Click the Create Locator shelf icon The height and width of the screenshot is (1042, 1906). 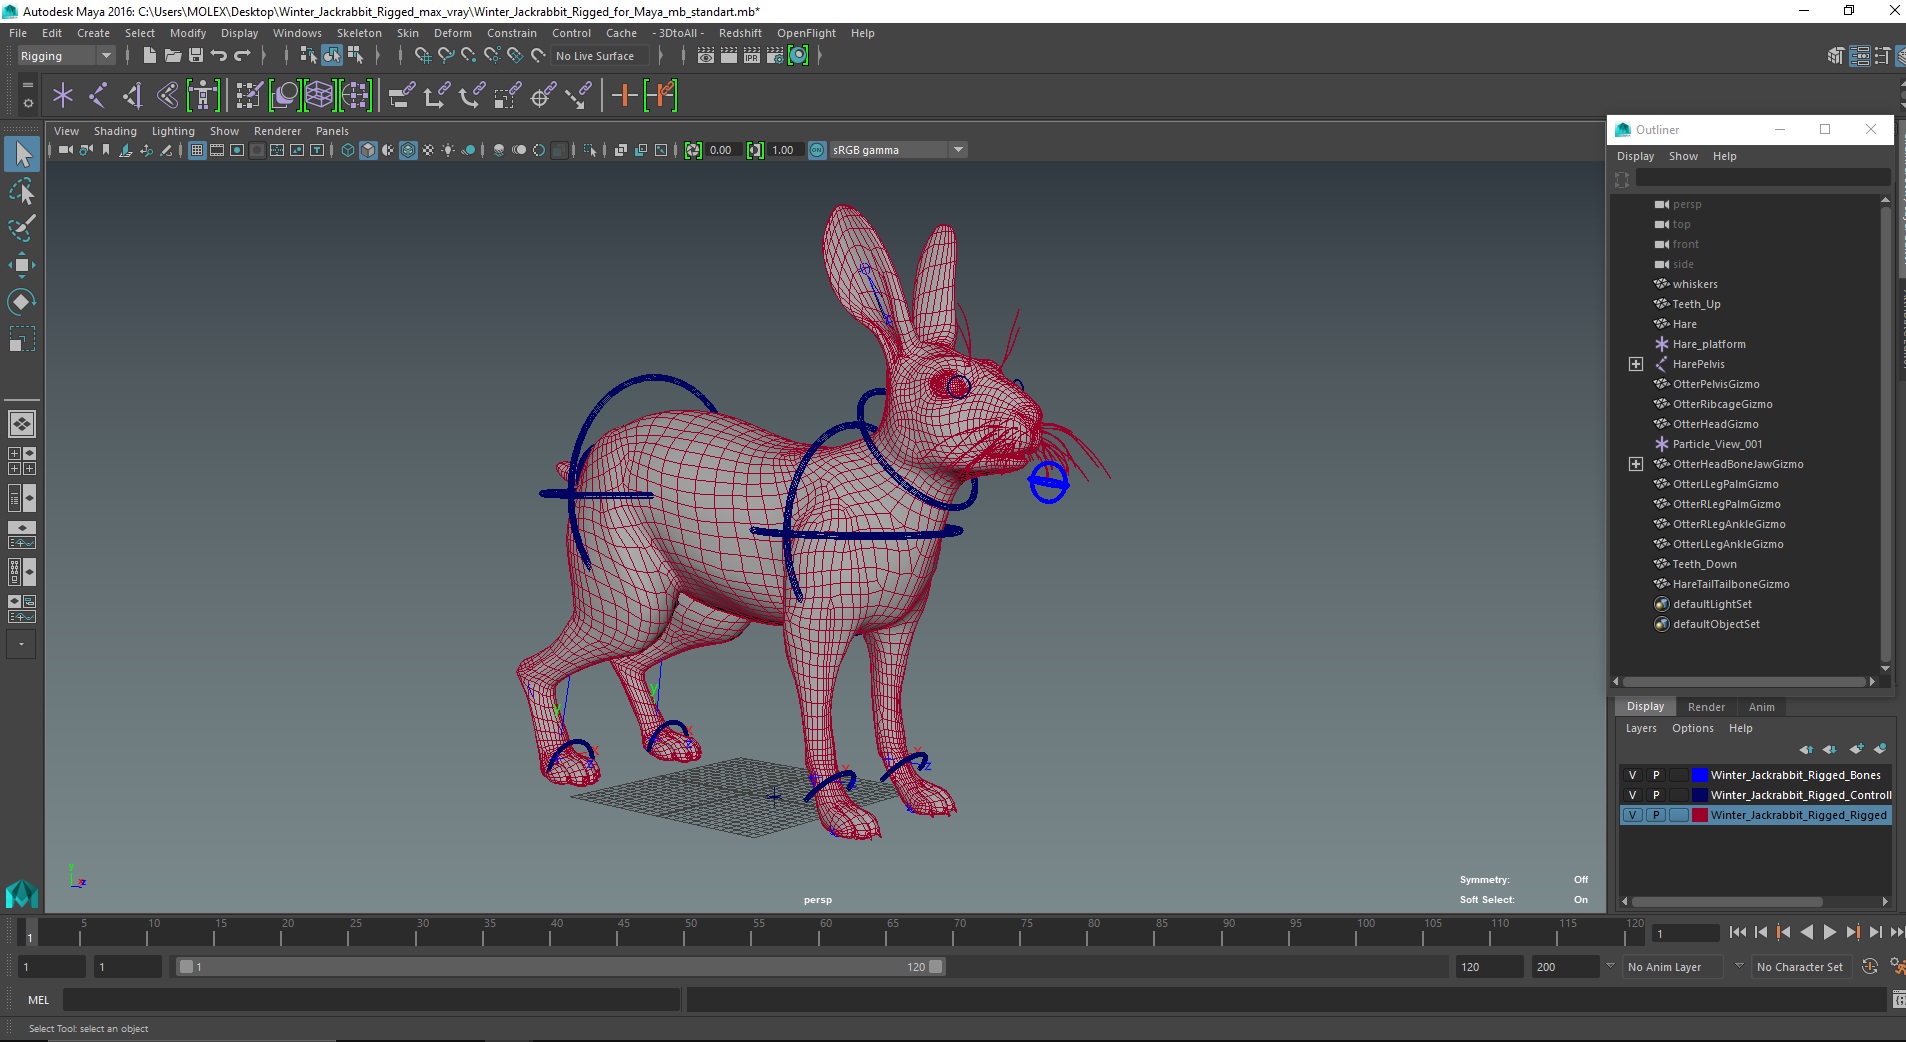pos(63,95)
